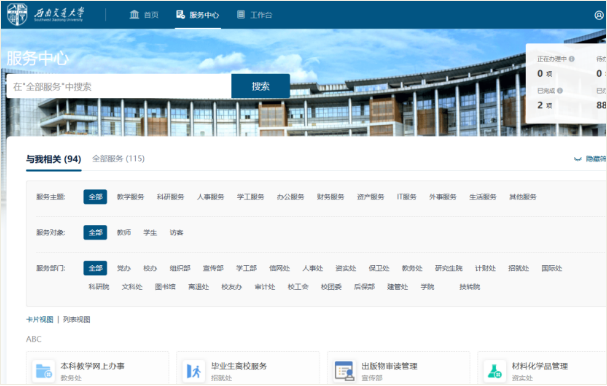Click the 搜索 search button
Image resolution: width=607 pixels, height=386 pixels.
coord(261,86)
